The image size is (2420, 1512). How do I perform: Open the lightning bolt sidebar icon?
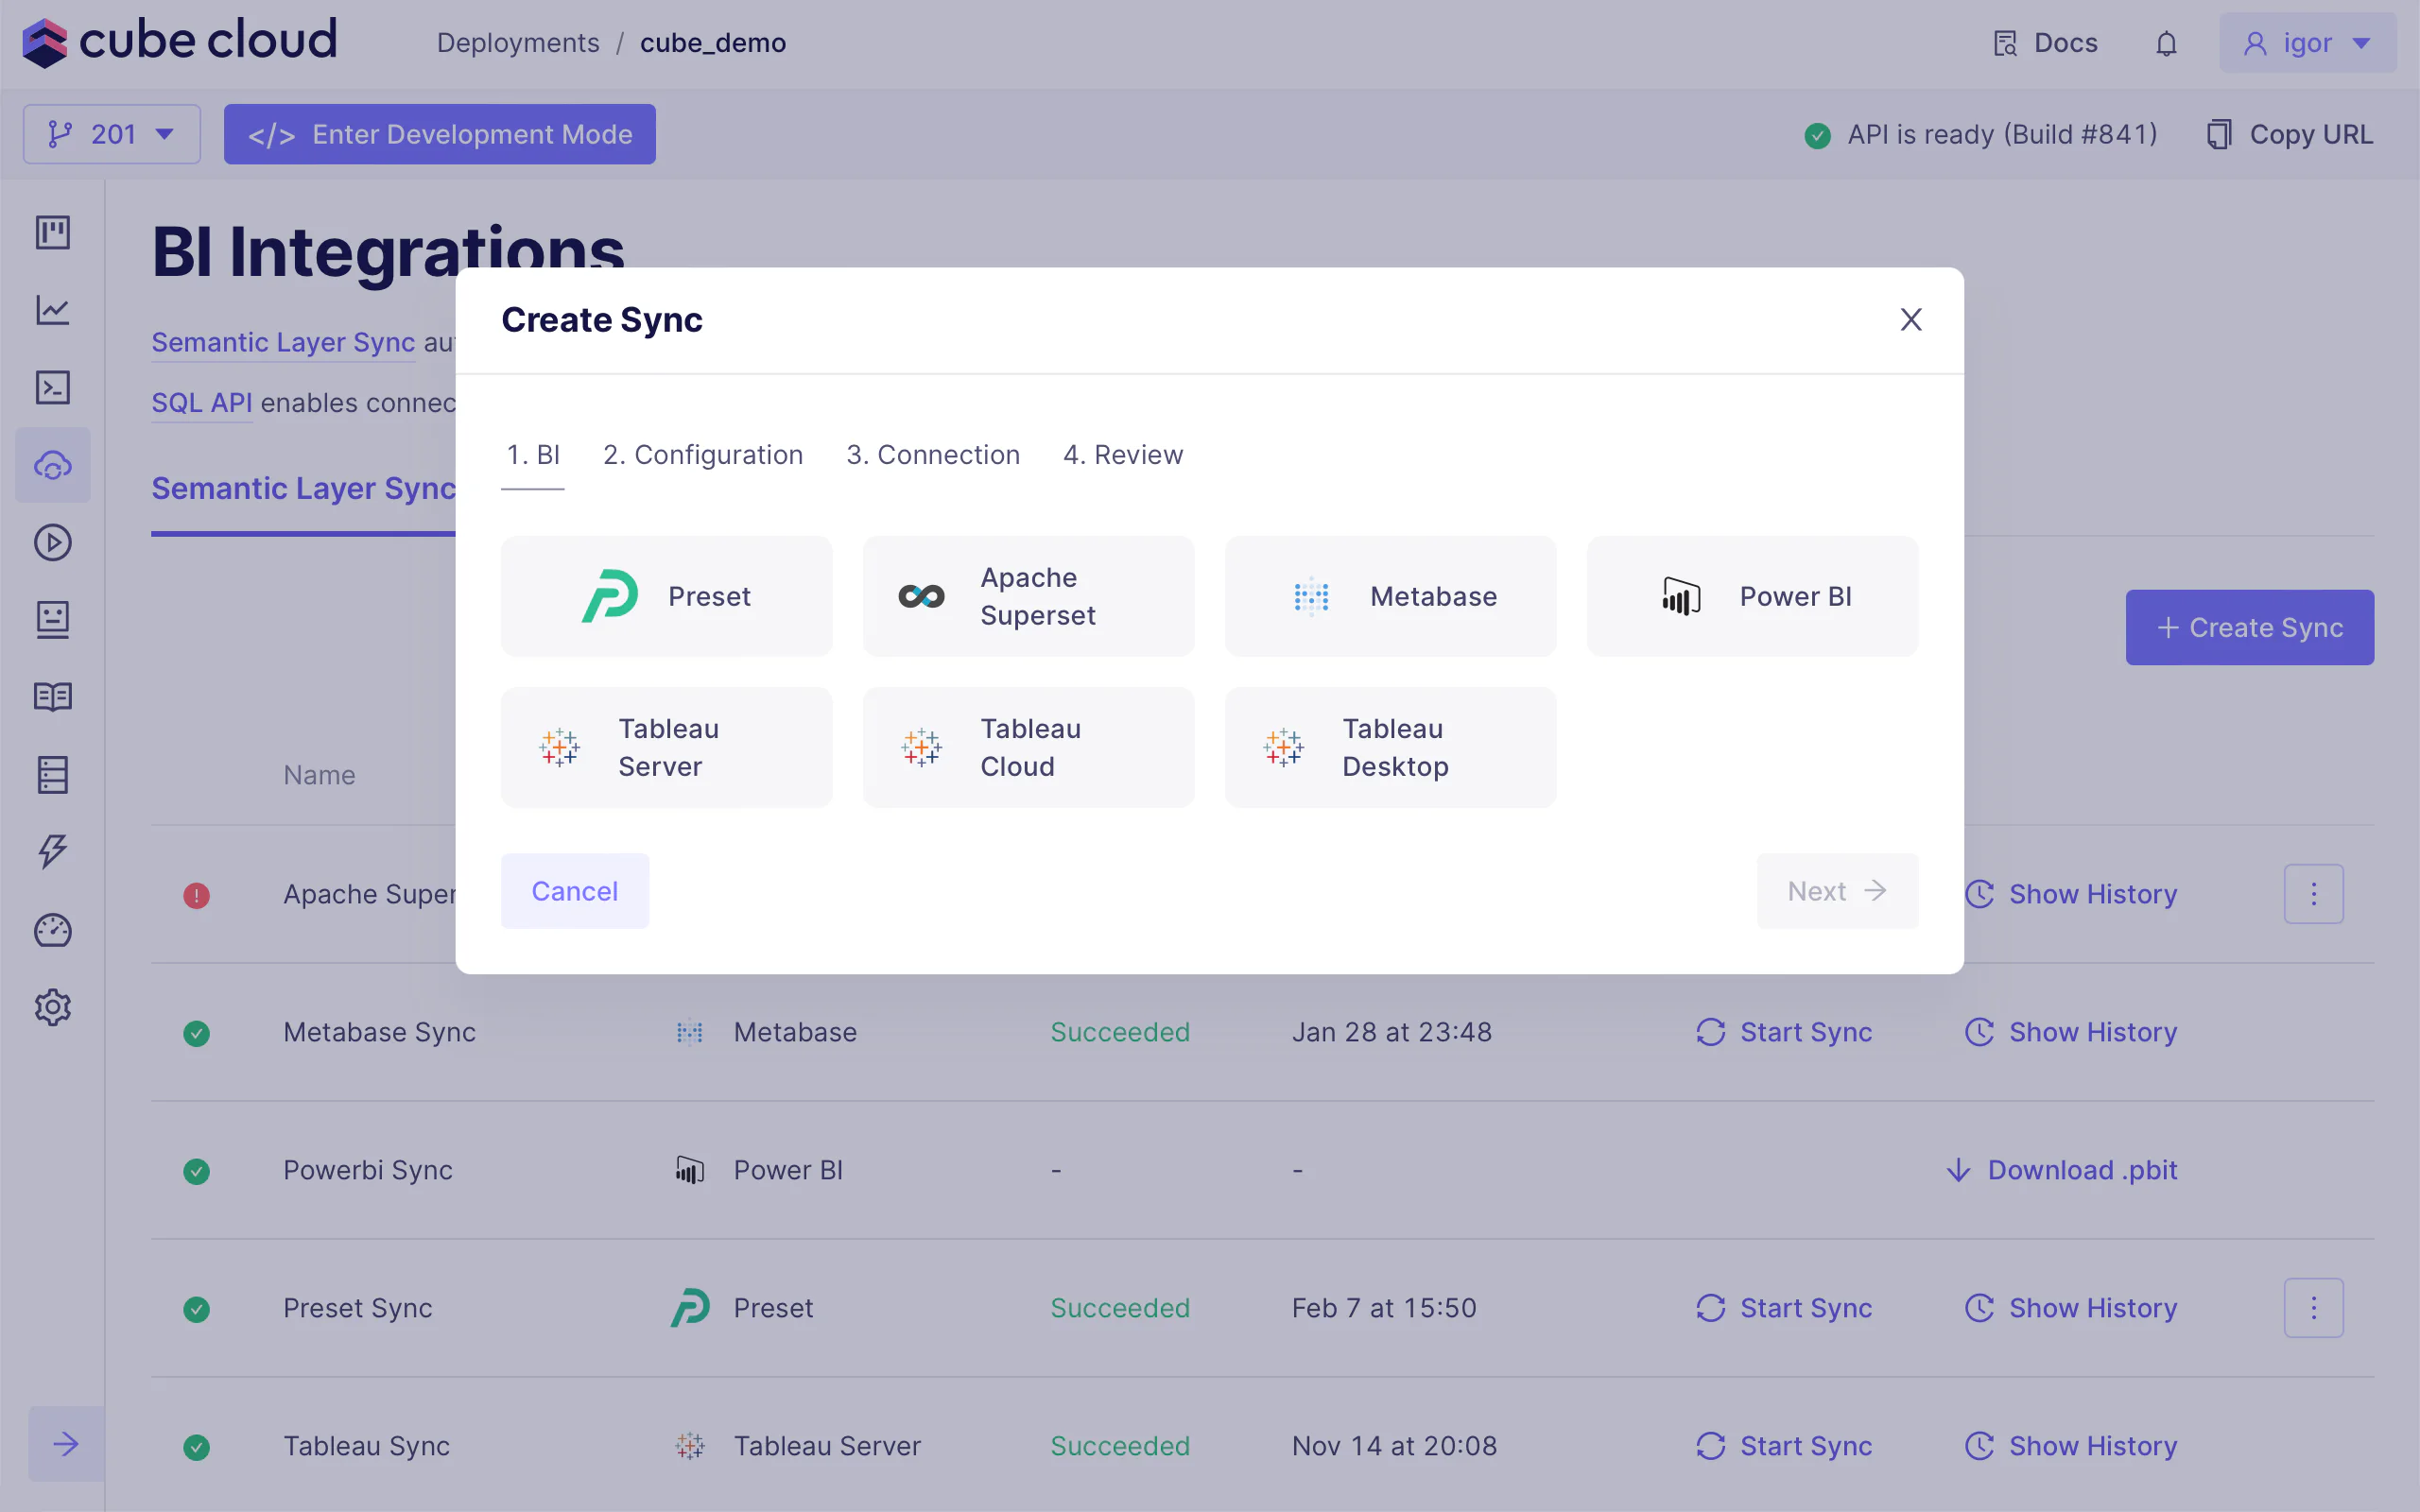(53, 852)
